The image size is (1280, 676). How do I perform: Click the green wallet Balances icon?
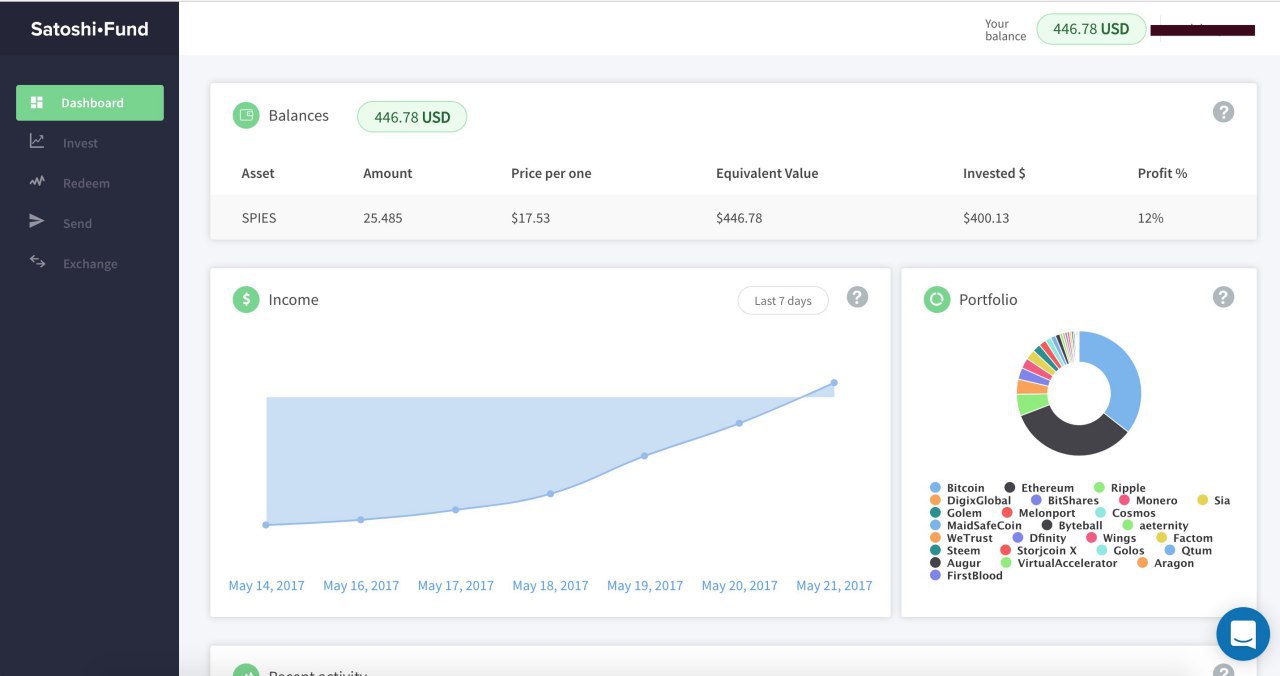[x=246, y=116]
